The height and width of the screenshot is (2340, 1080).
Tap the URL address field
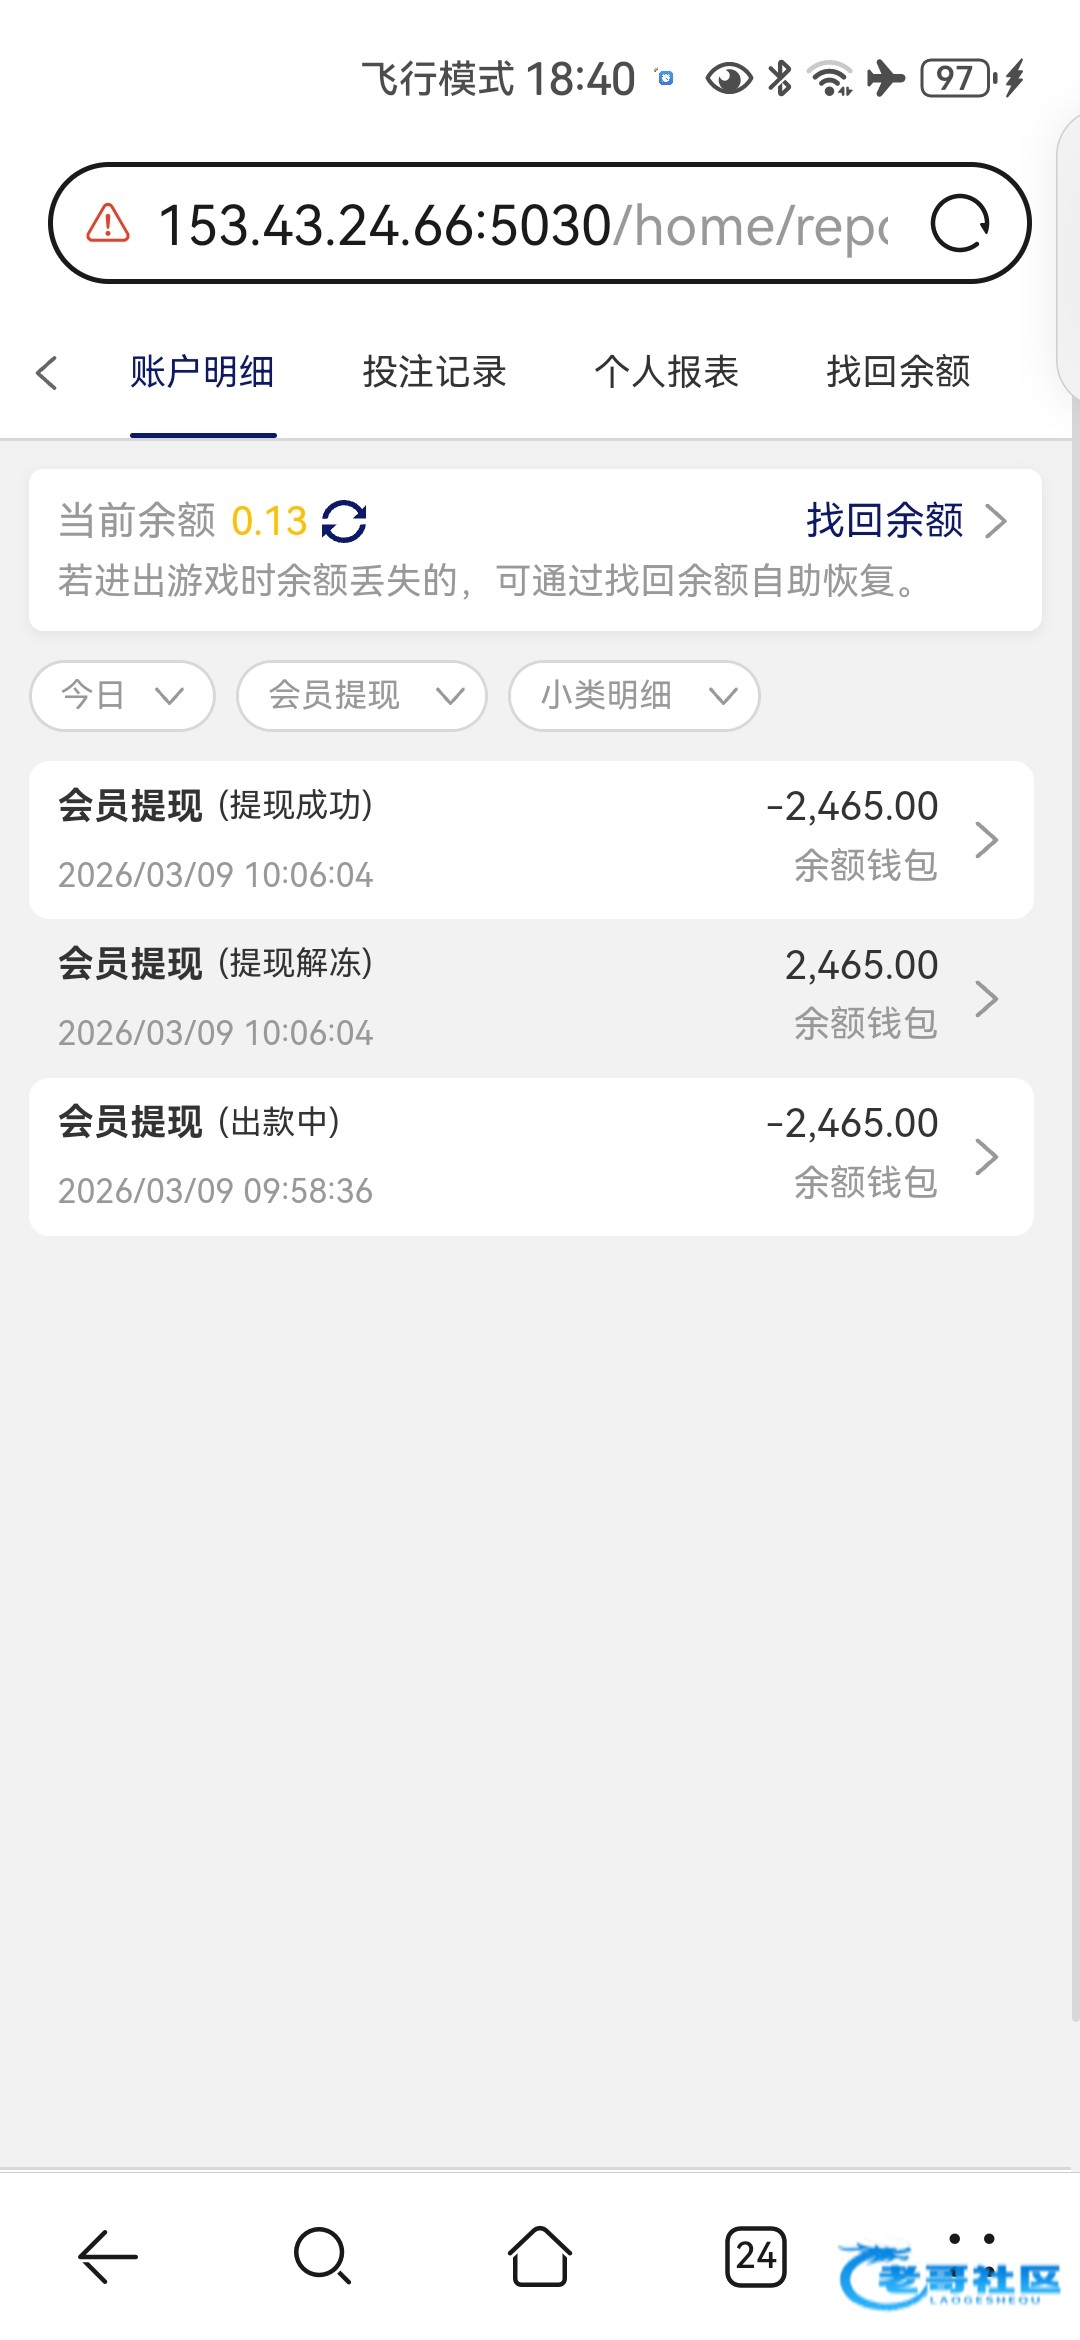pyautogui.click(x=520, y=224)
